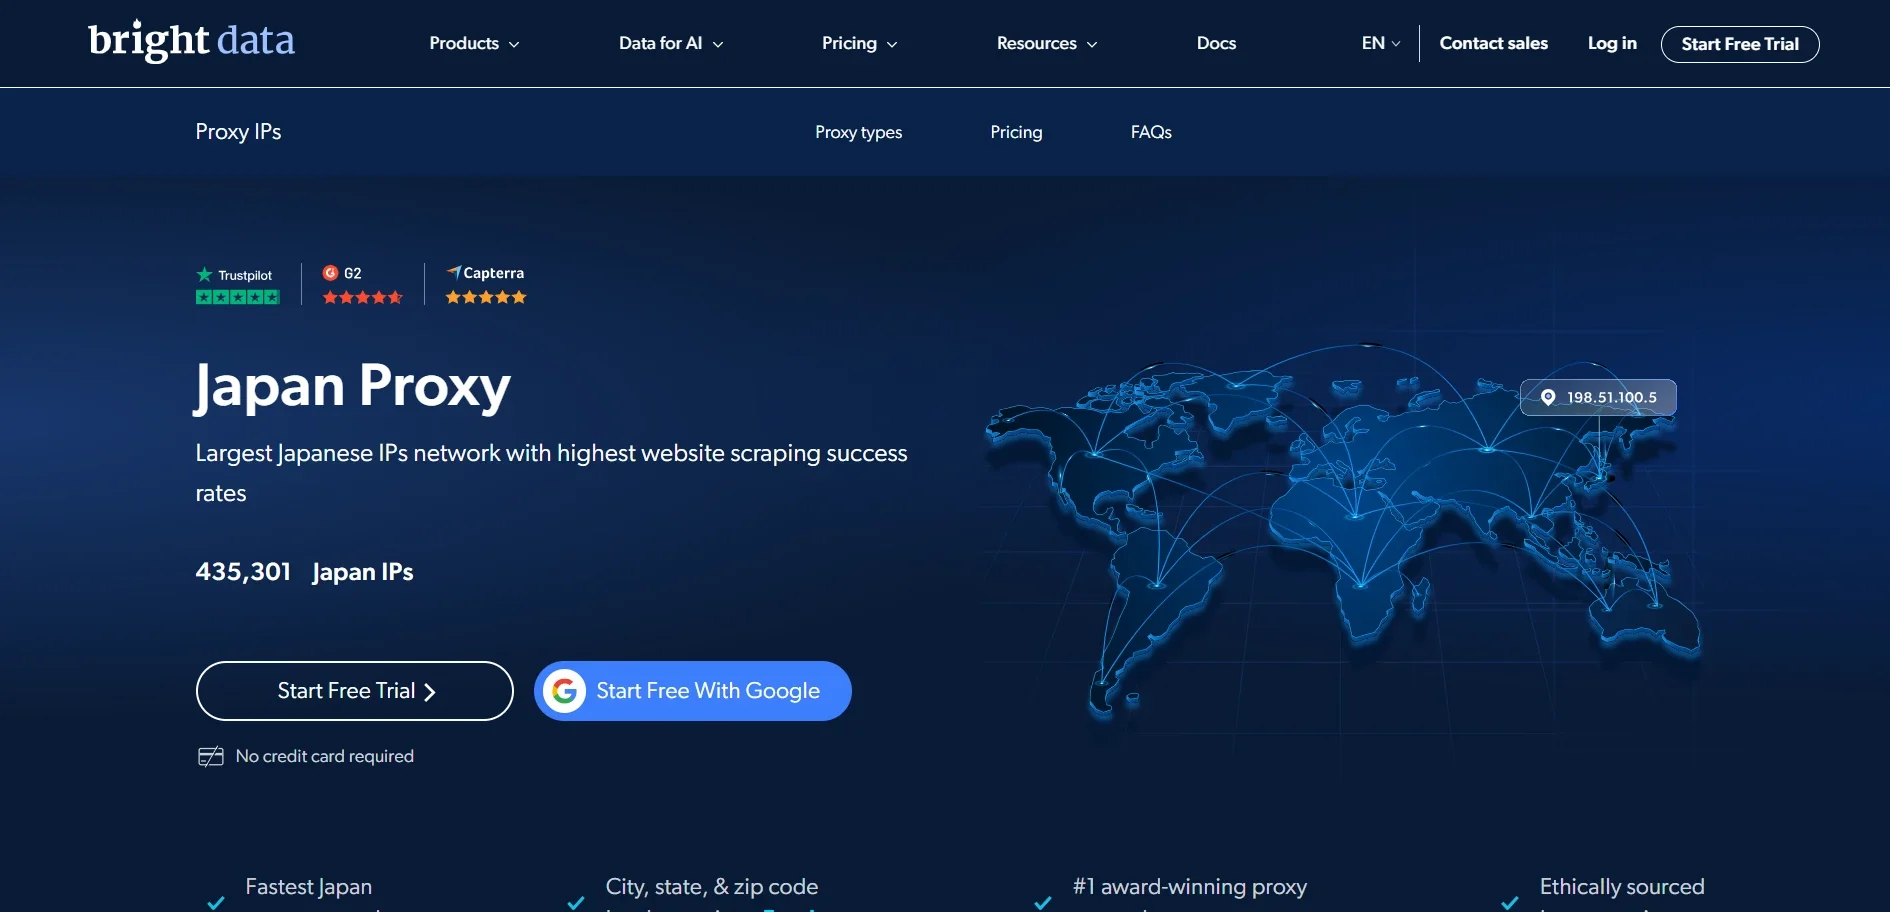Open the EN language selector
This screenshot has width=1890, height=912.
(x=1381, y=43)
